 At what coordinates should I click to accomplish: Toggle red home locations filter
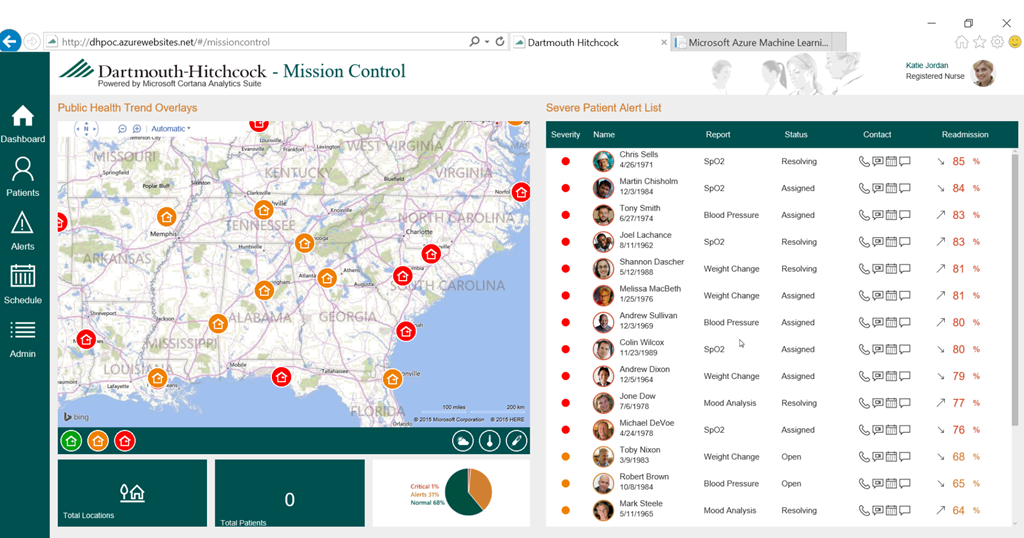(125, 441)
